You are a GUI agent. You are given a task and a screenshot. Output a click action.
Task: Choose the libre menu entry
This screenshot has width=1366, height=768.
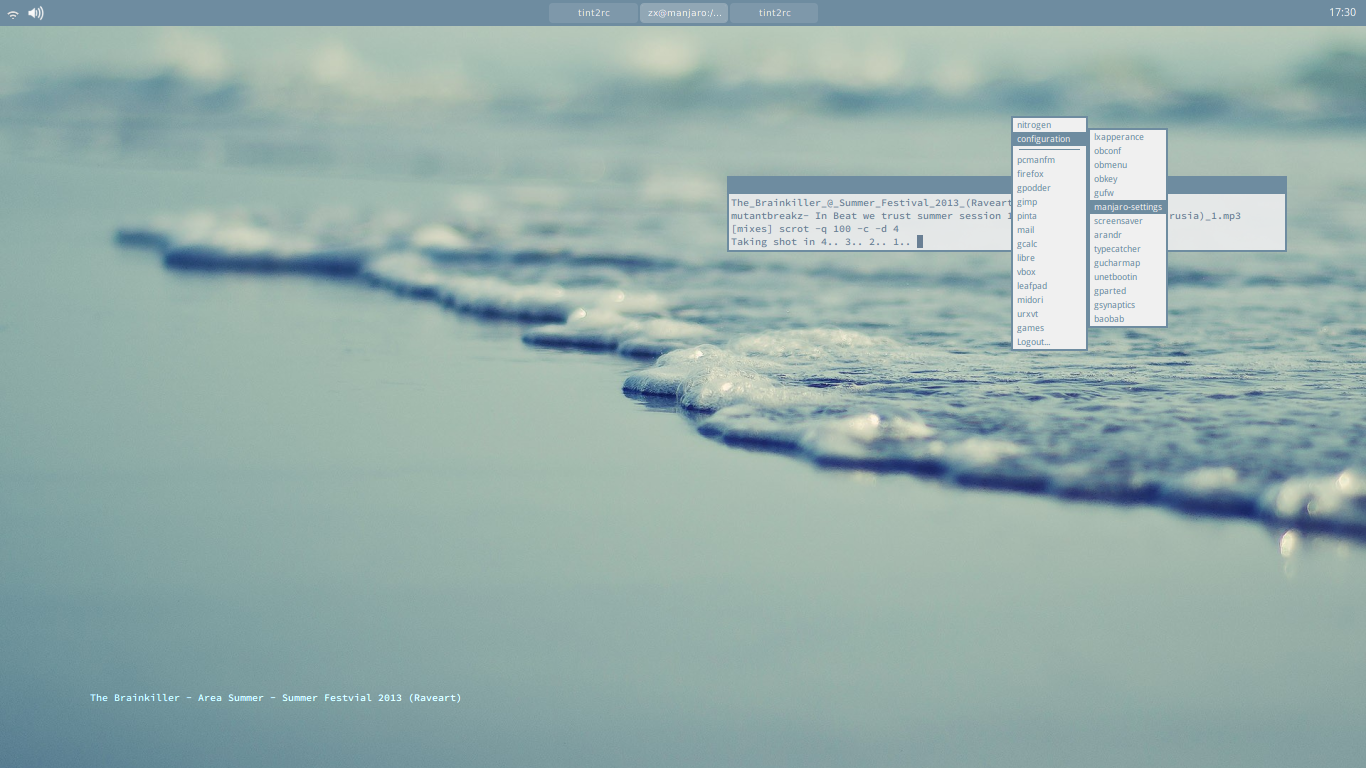point(1049,258)
